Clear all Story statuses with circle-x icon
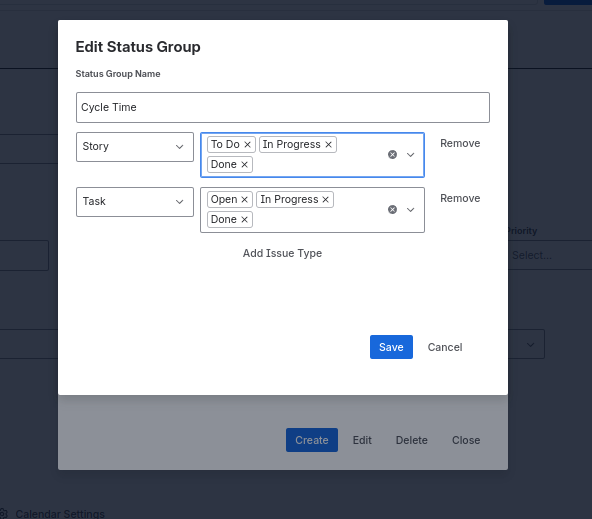 [x=392, y=154]
